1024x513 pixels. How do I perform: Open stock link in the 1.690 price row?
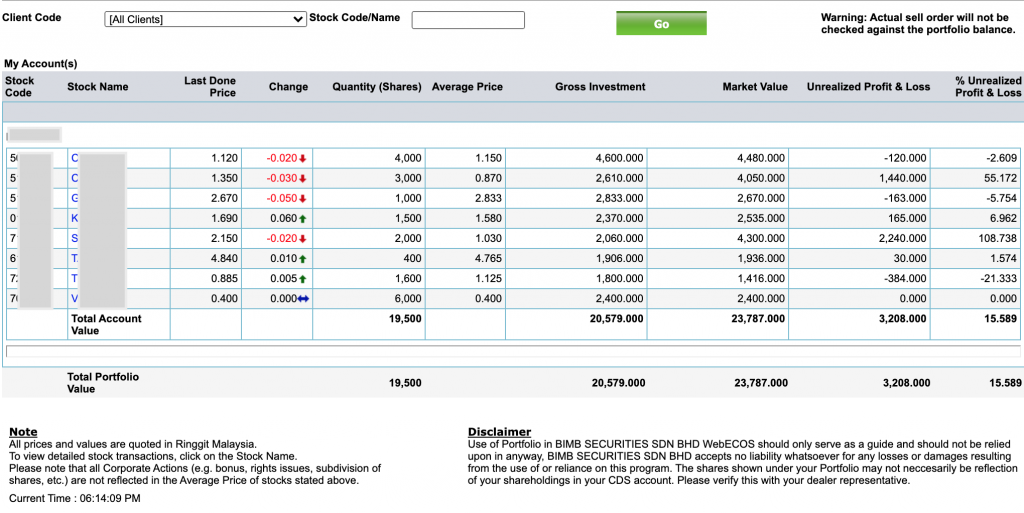click(74, 219)
